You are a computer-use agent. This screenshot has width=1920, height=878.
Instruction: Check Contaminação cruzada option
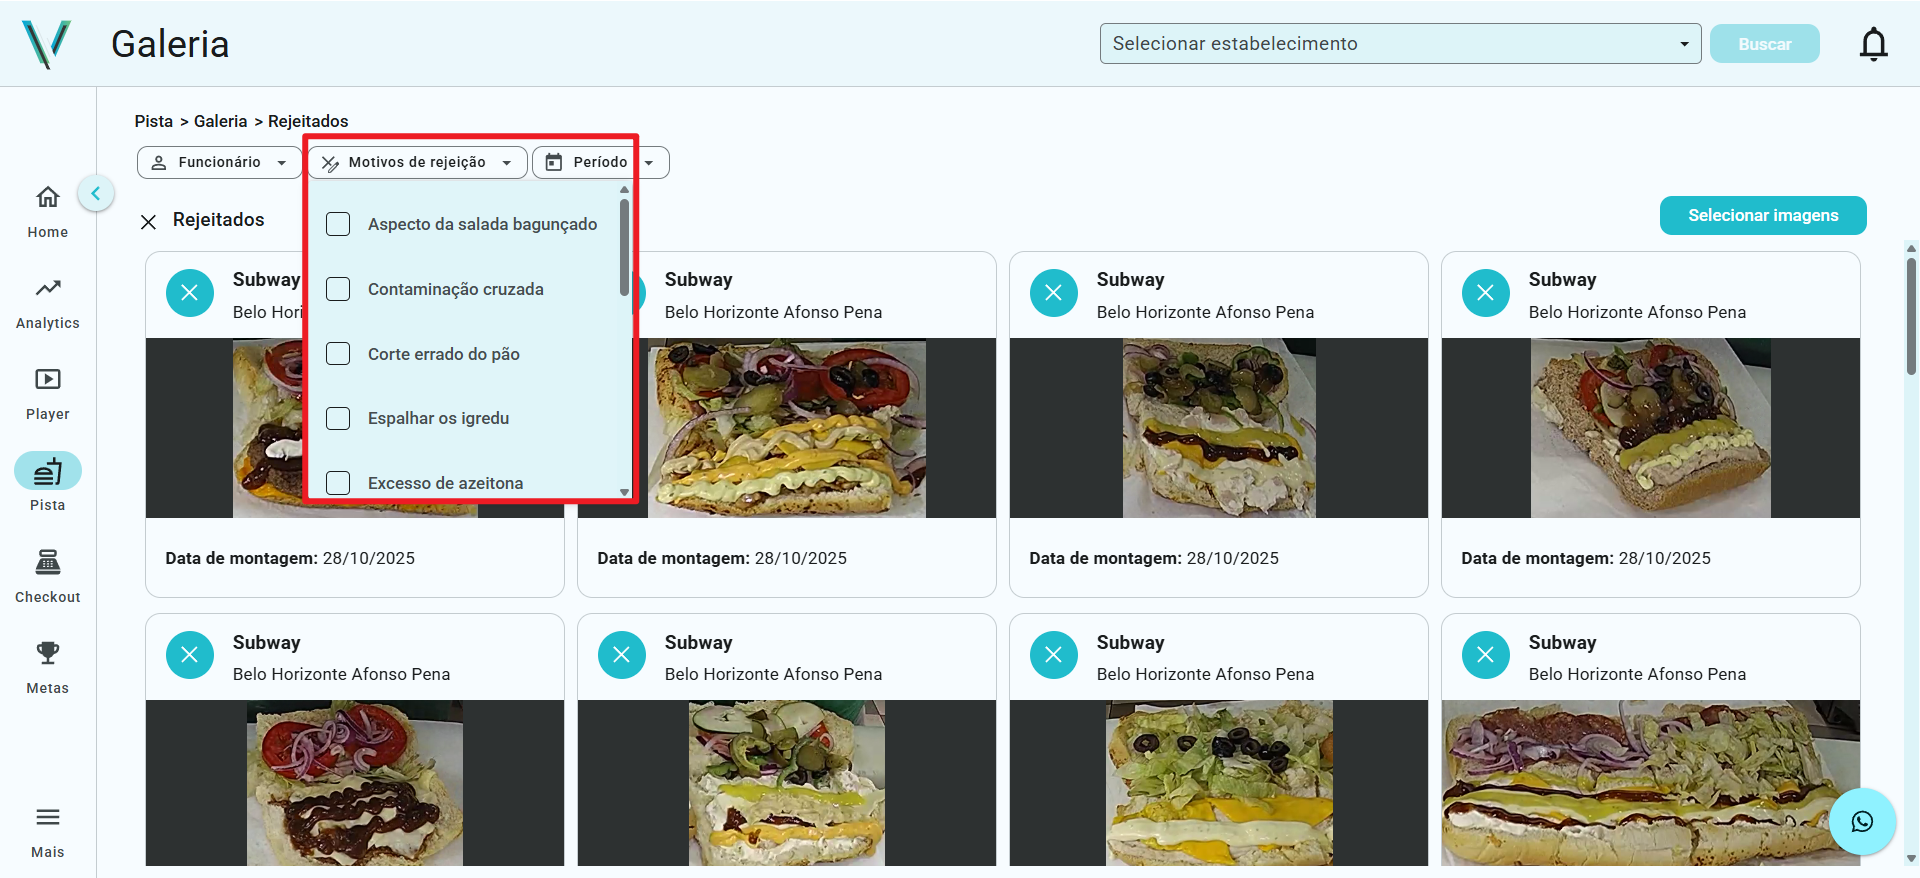(x=339, y=289)
